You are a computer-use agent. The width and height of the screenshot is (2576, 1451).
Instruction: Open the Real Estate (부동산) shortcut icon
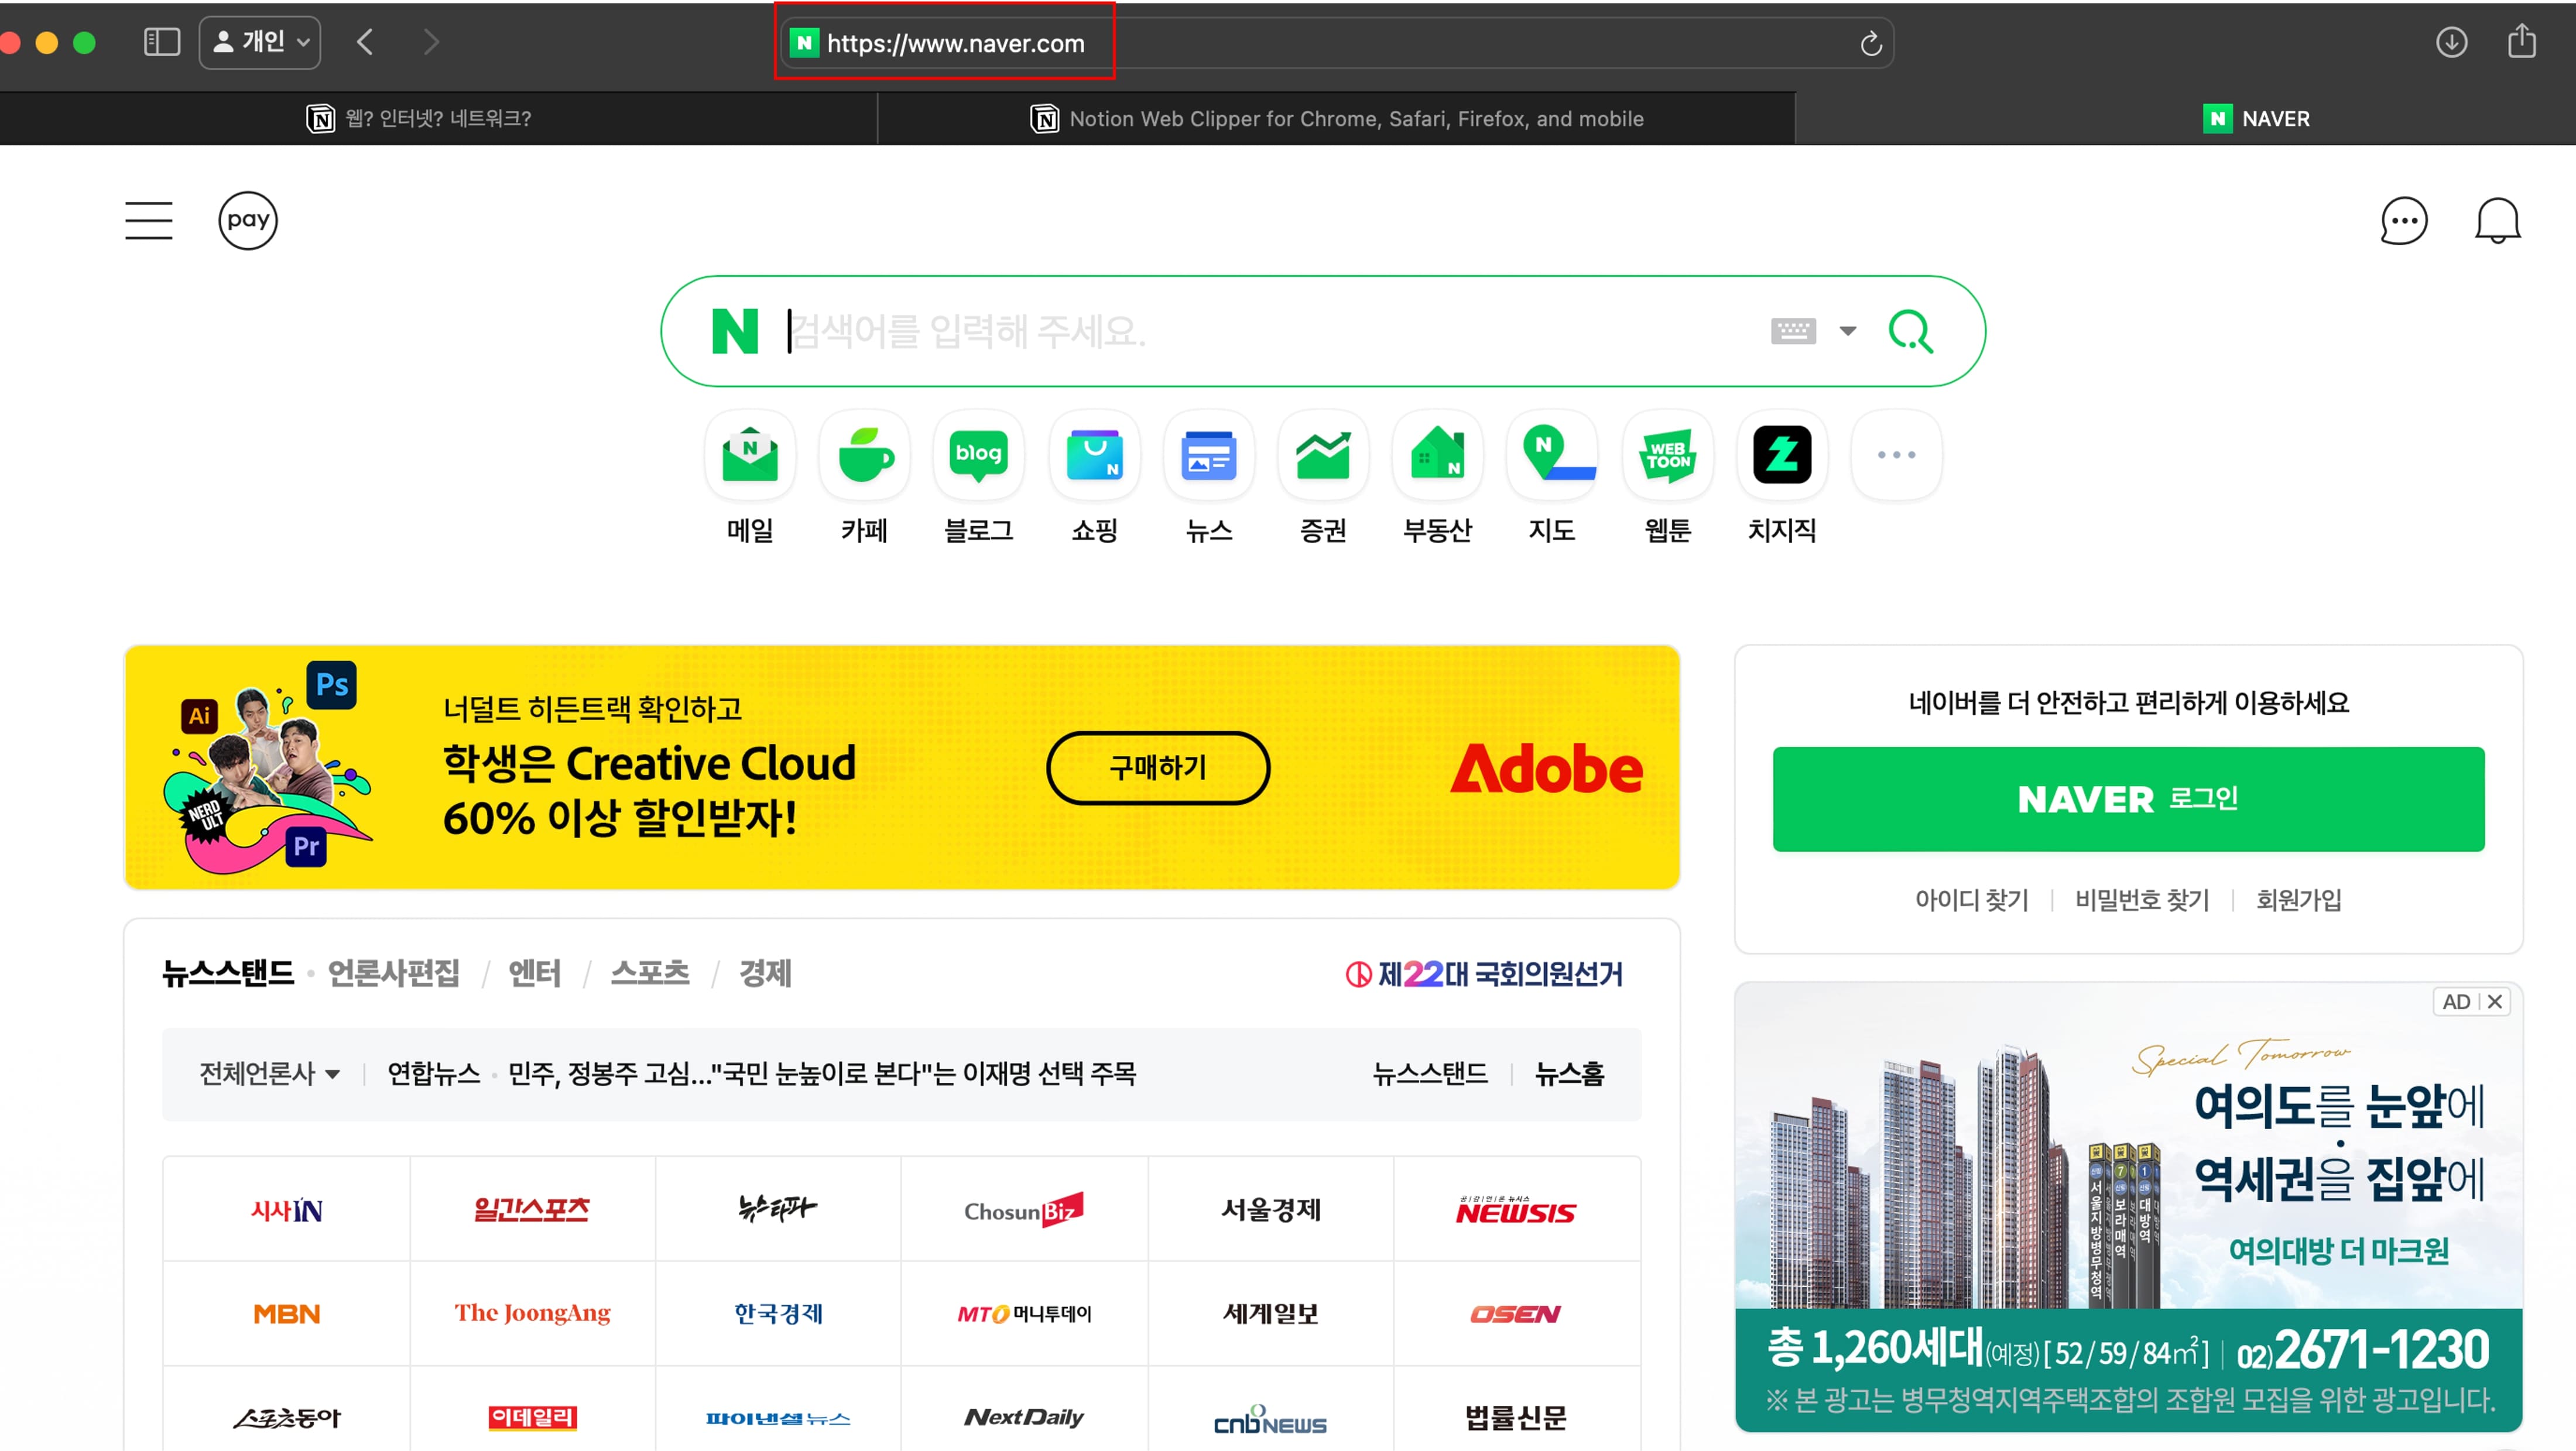coord(1437,455)
